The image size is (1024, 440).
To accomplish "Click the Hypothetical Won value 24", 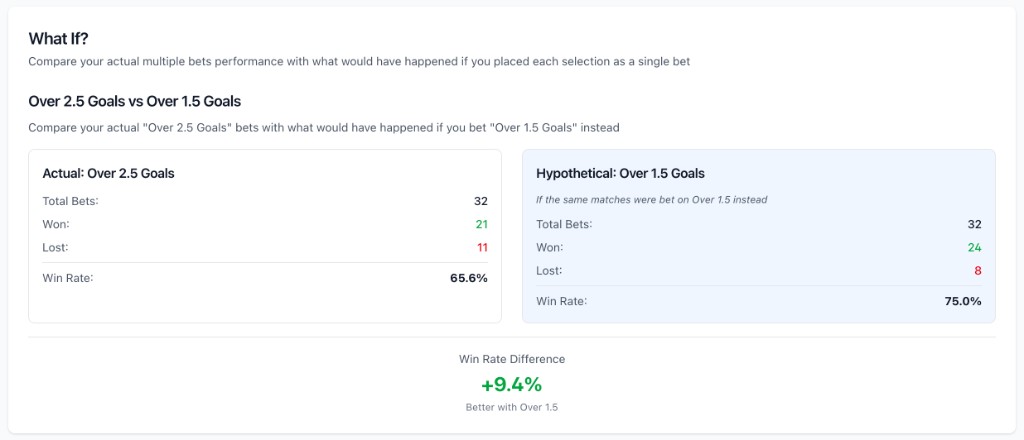I will tap(974, 247).
